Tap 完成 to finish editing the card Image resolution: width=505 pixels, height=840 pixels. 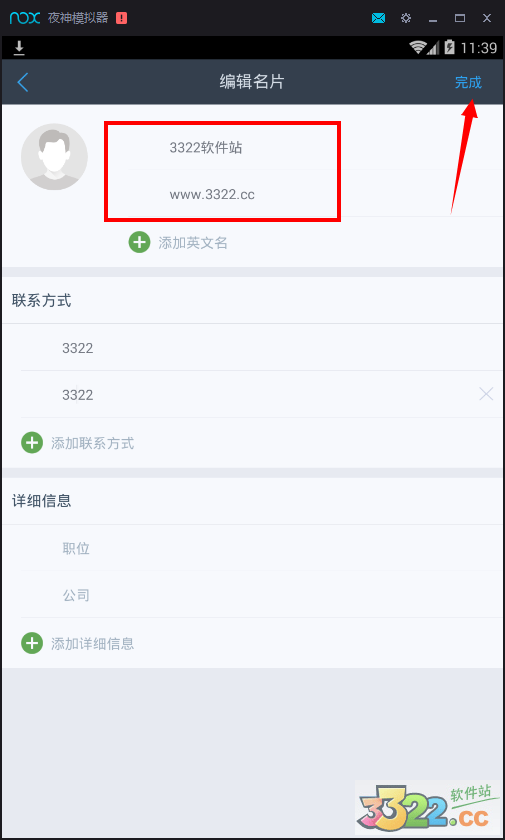468,82
